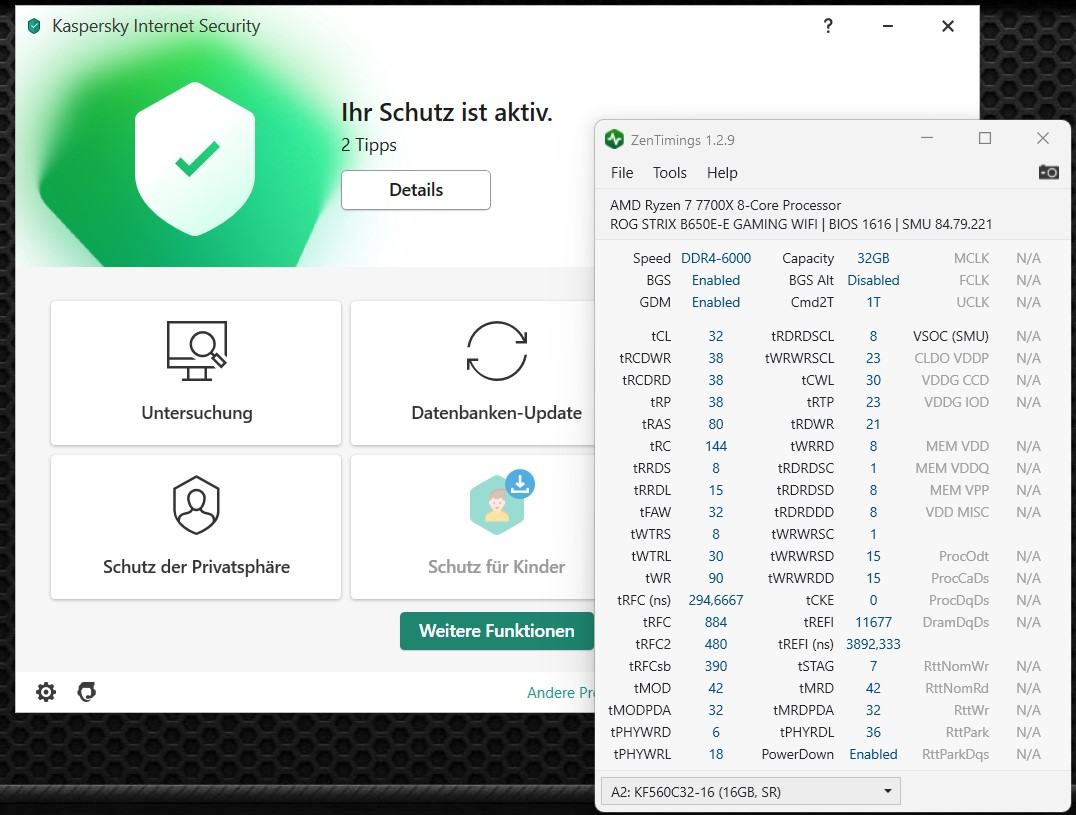Open the File menu in ZenTimings
The image size is (1076, 815).
point(622,173)
